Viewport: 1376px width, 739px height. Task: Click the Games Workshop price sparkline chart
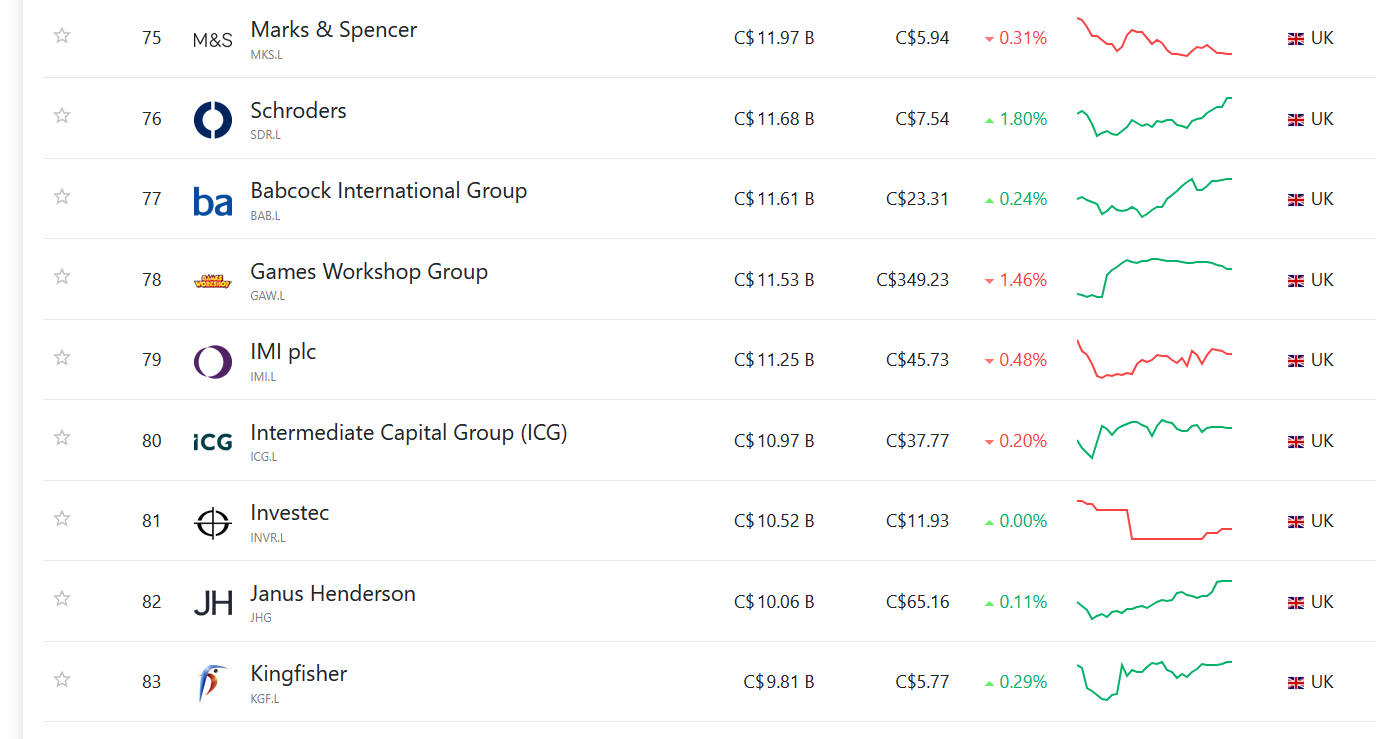click(x=1155, y=278)
